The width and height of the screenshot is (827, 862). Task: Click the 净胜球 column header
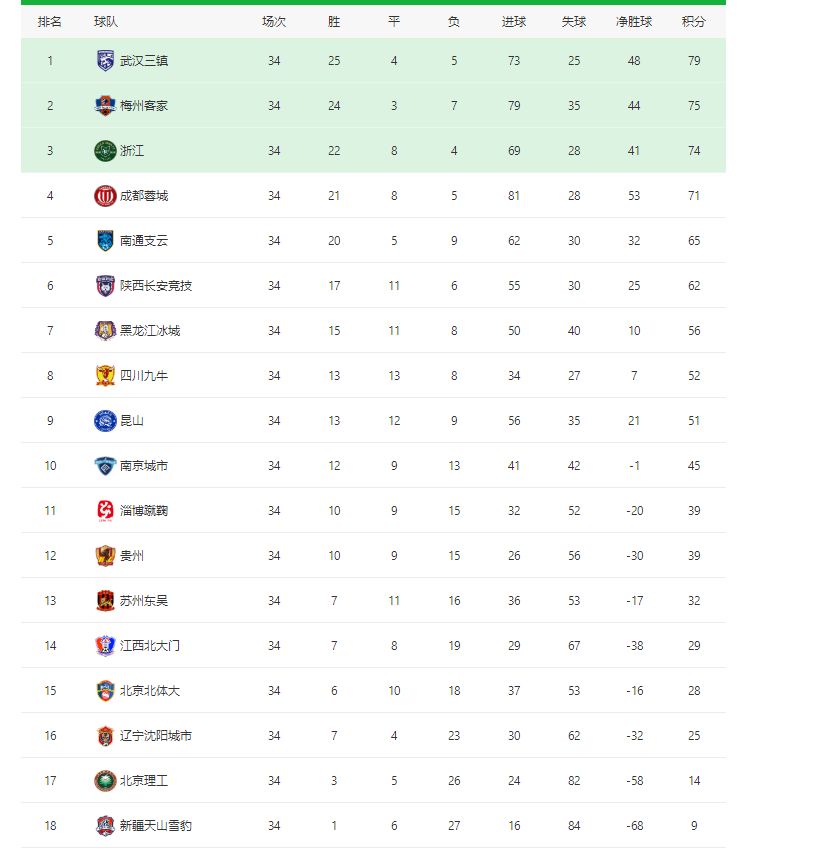pyautogui.click(x=634, y=22)
